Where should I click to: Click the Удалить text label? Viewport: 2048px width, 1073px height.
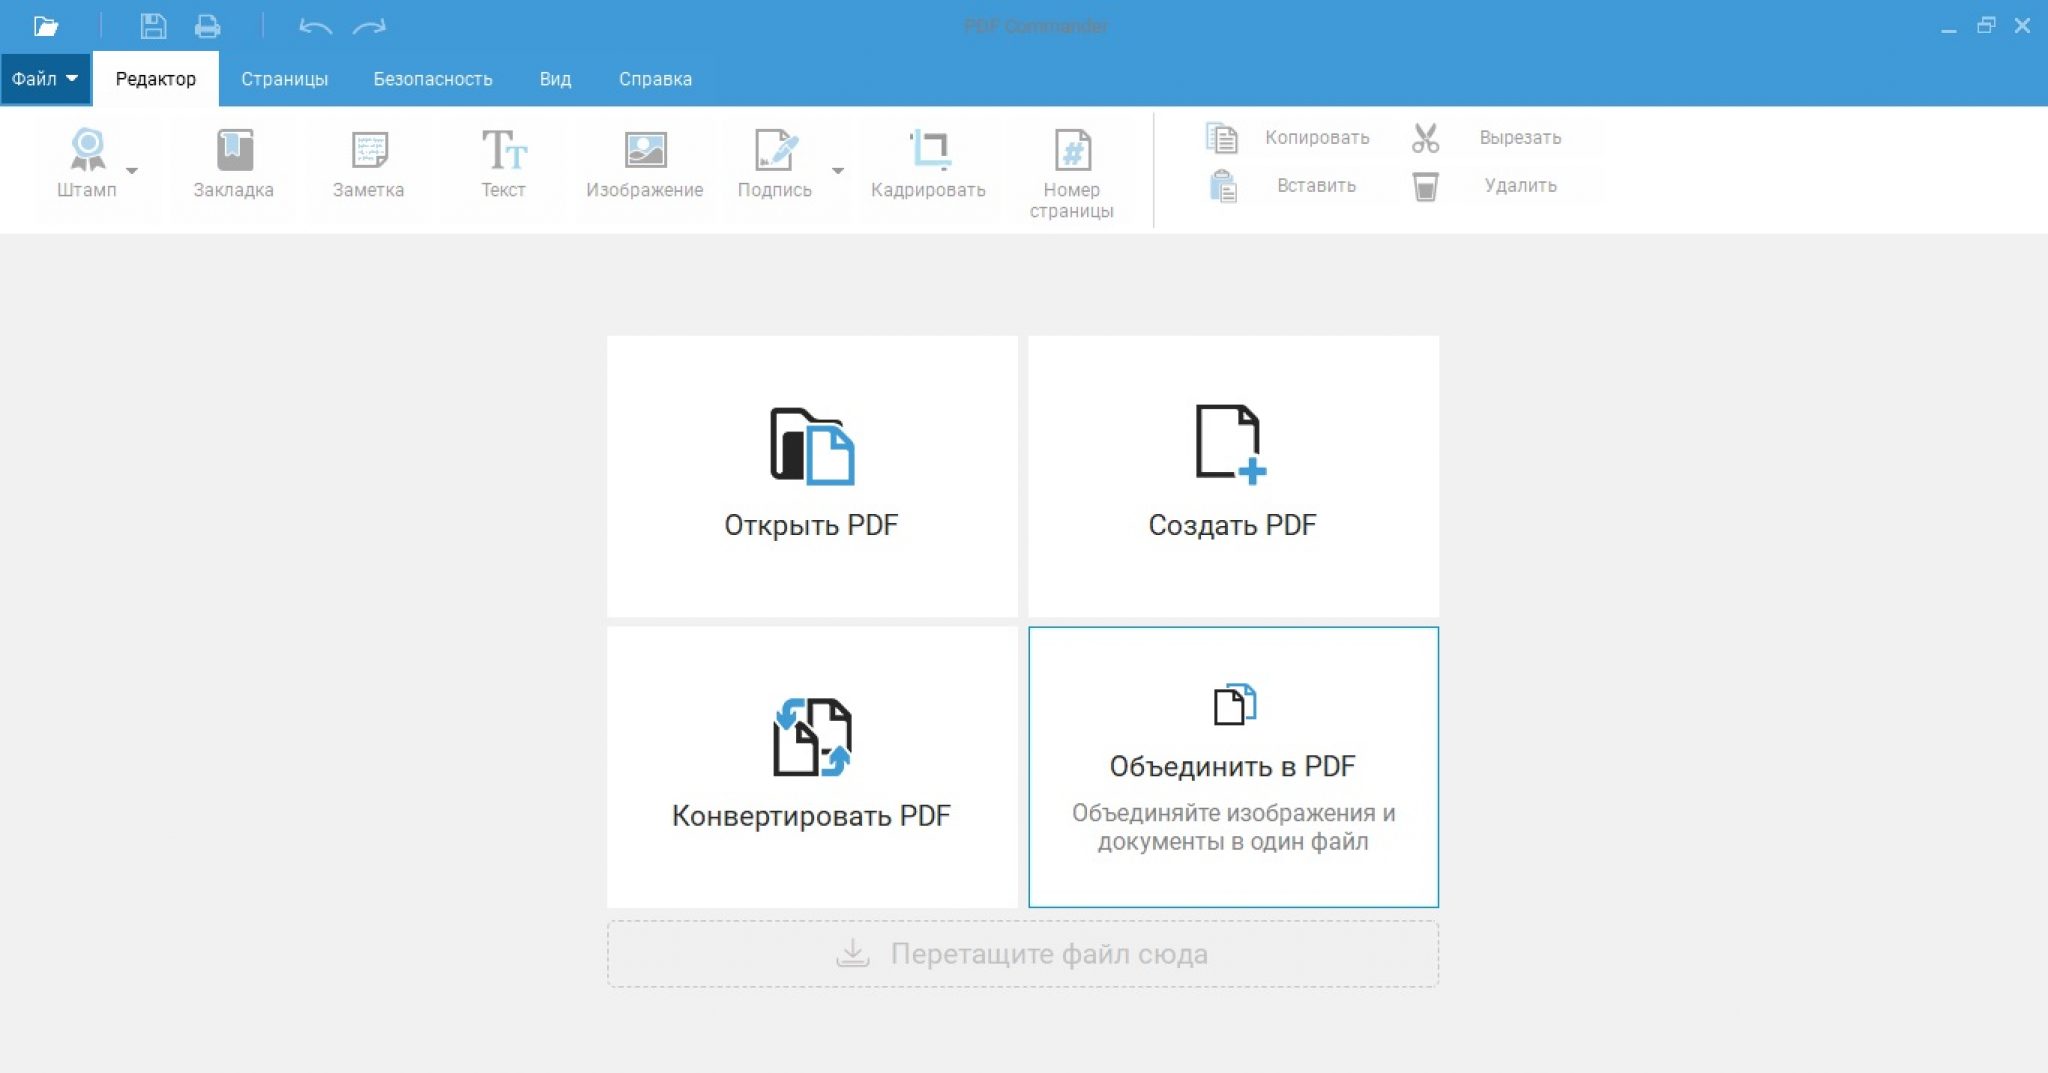1520,186
